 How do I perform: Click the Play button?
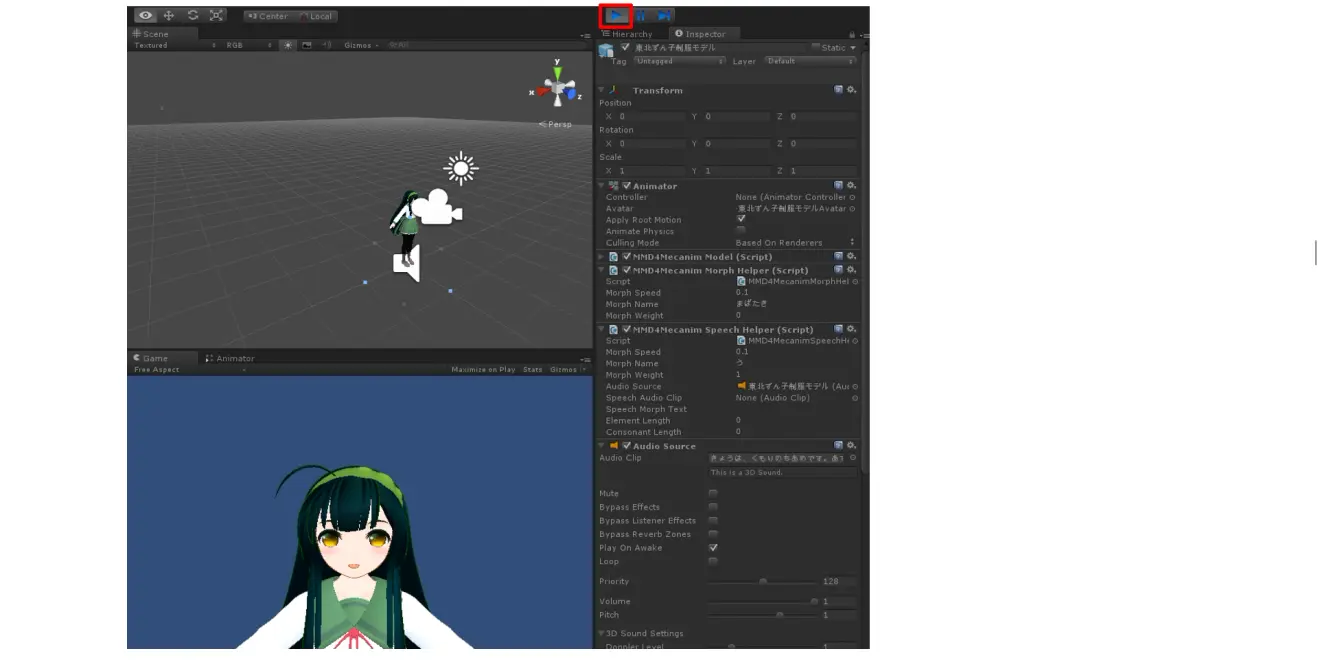tap(617, 16)
